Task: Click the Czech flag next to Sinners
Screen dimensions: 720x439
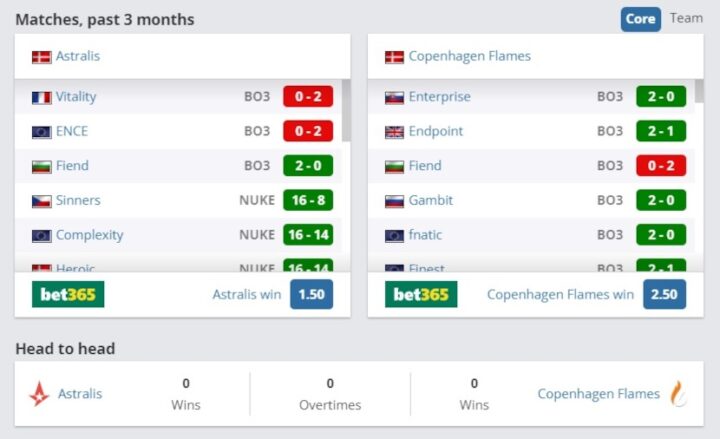Action: pos(41,201)
